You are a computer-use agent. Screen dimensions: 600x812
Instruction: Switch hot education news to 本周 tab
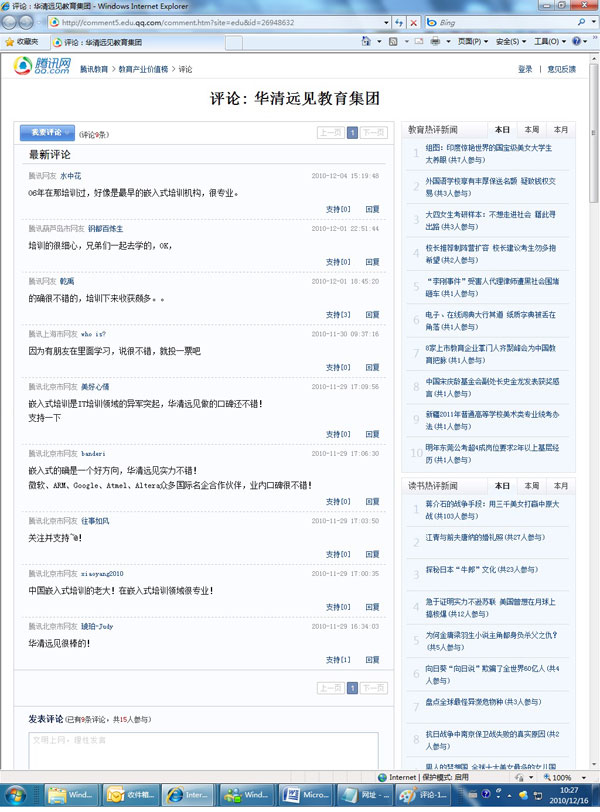(531, 130)
